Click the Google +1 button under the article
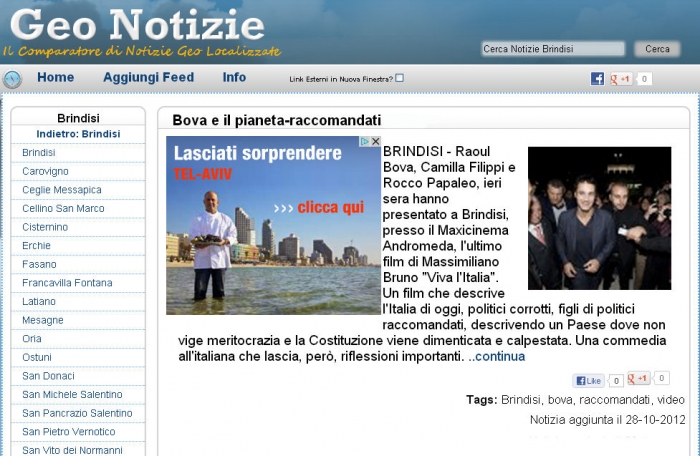Image resolution: width=700 pixels, height=456 pixels. click(x=638, y=379)
